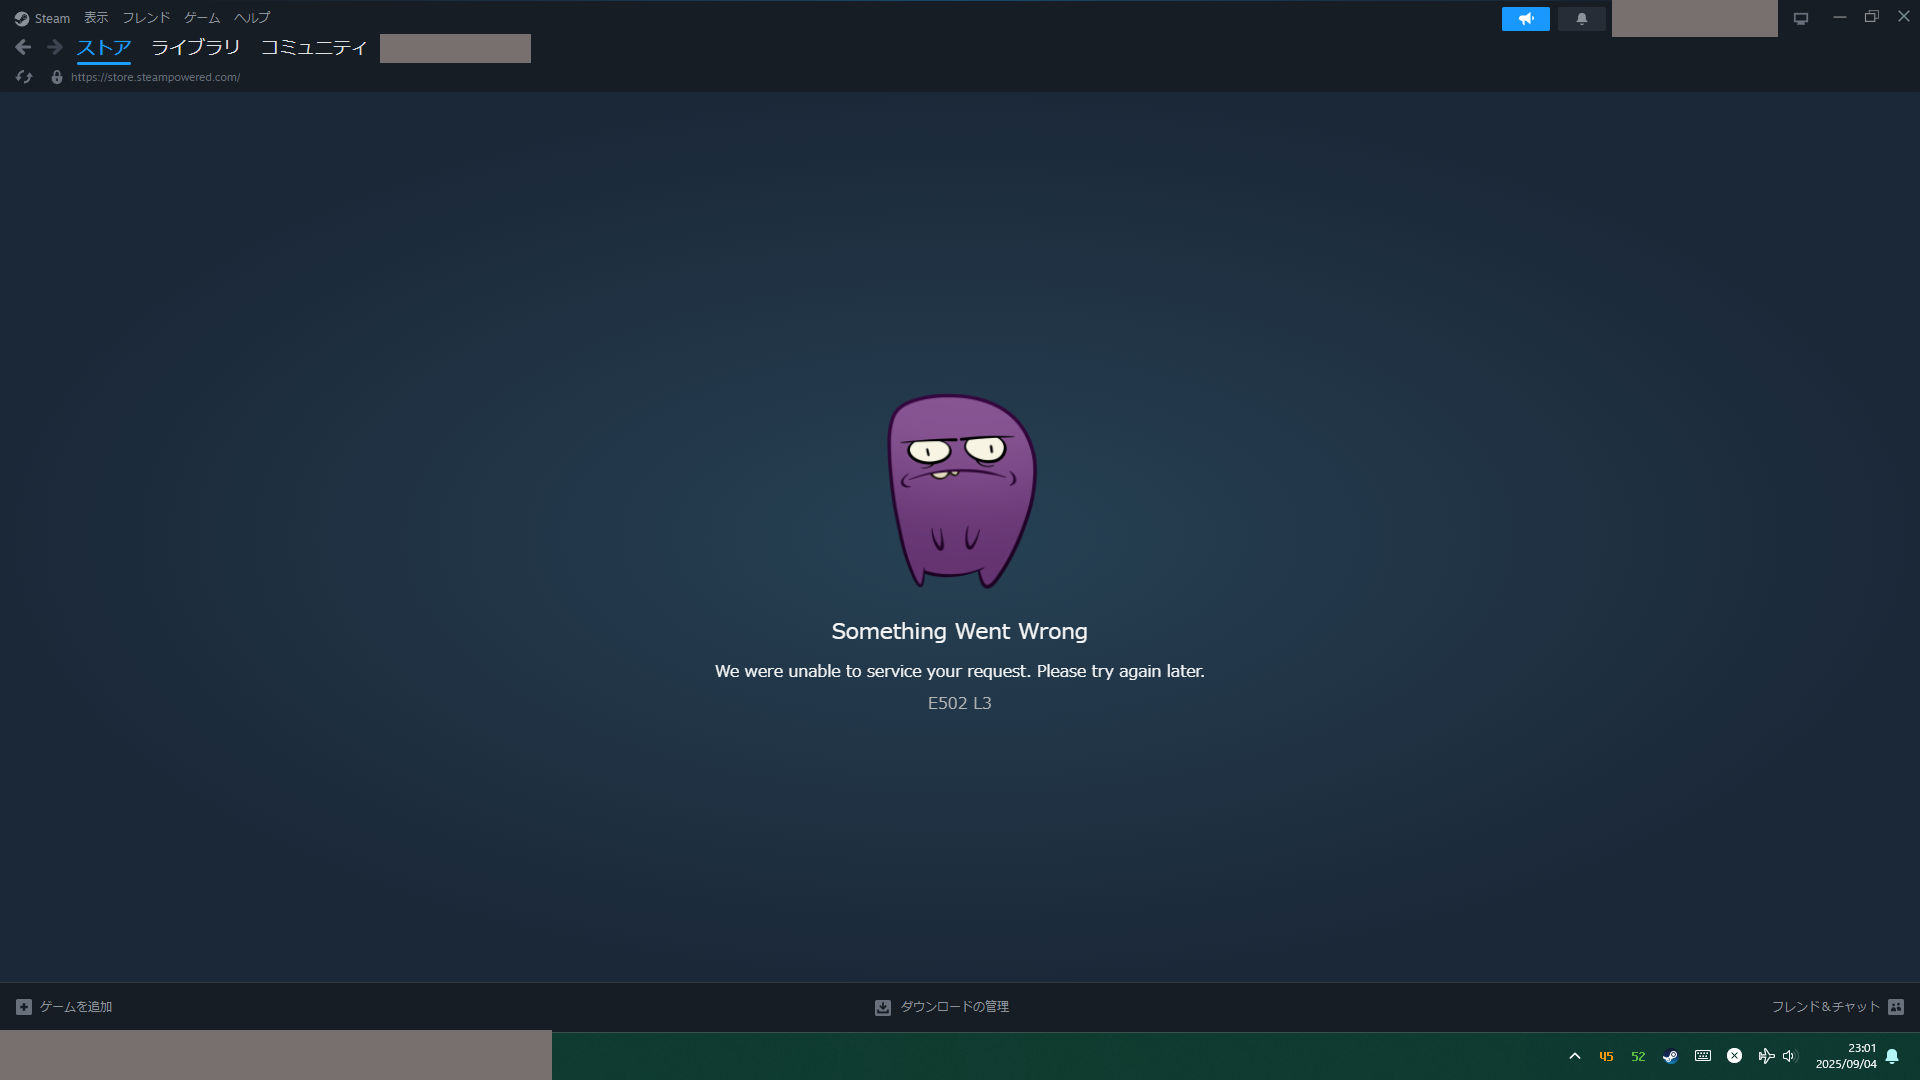Click the store.steampowered.com URL text
Image resolution: width=1920 pixels, height=1080 pixels.
(155, 77)
